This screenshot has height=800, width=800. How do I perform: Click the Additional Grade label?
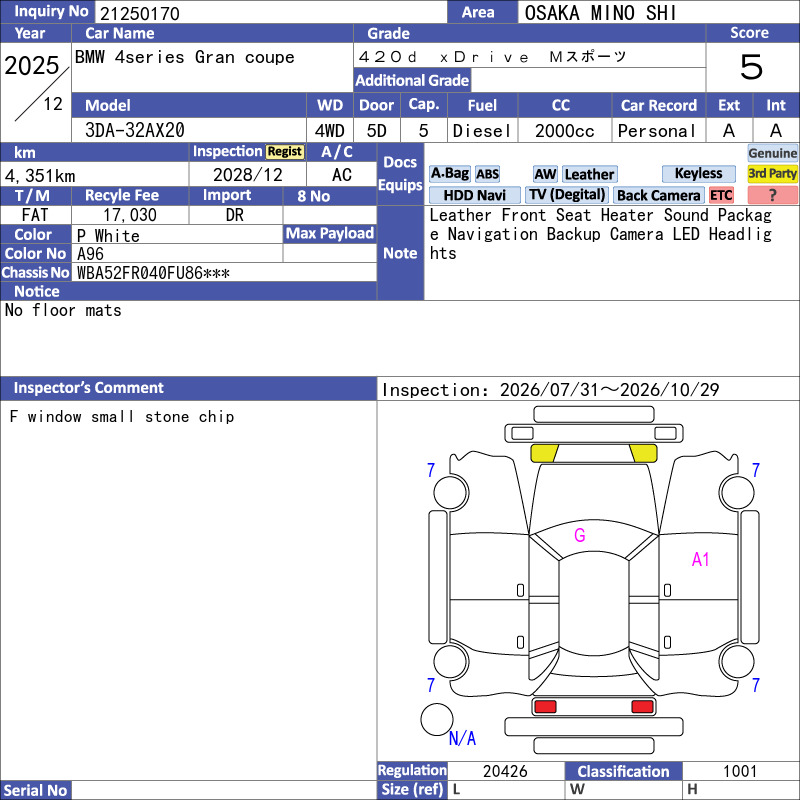click(412, 81)
